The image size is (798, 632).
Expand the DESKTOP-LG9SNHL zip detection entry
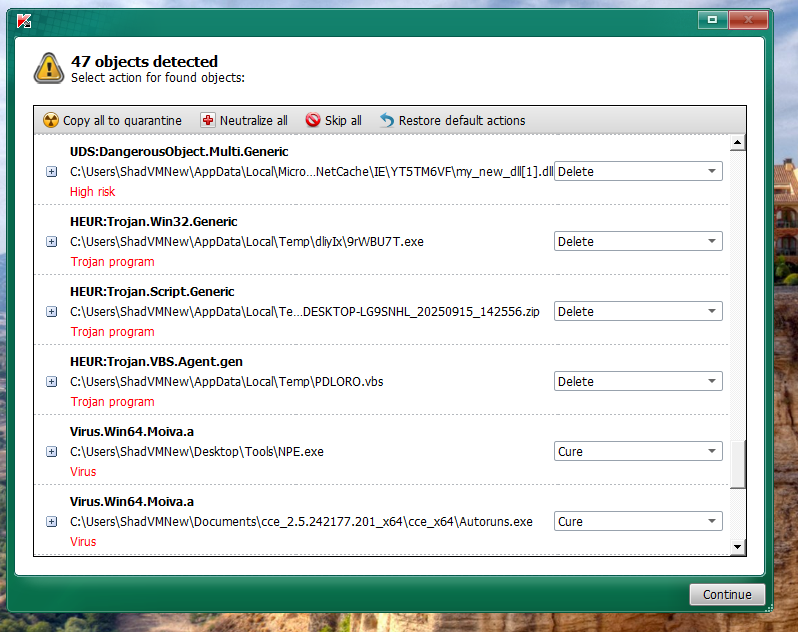pyautogui.click(x=51, y=311)
